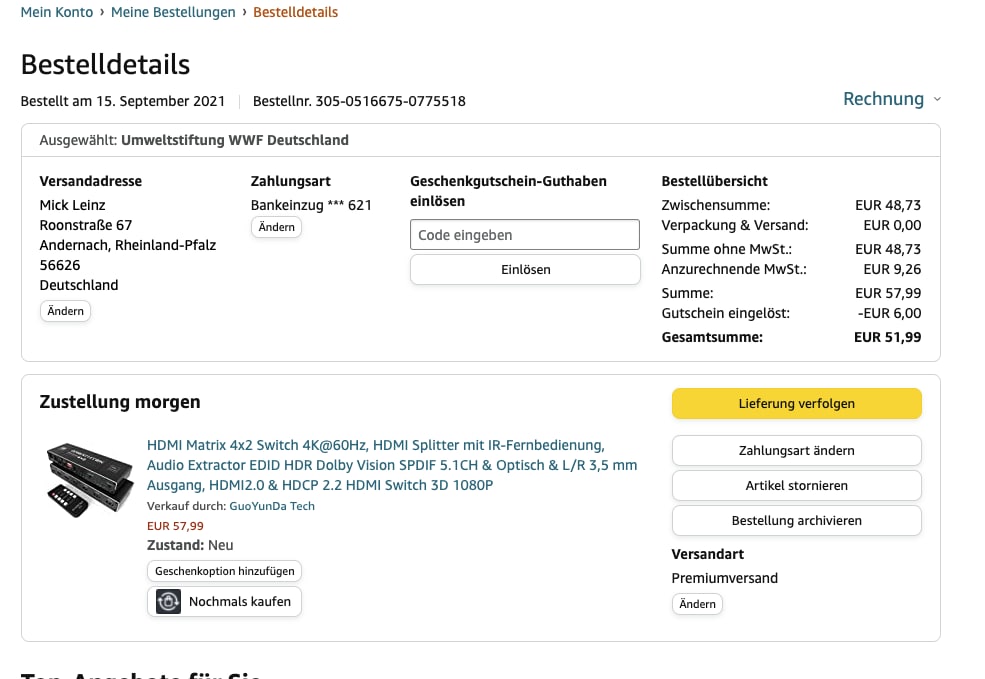Image resolution: width=985 pixels, height=679 pixels.
Task: Change the shipping address with Ändern
Action: pyautogui.click(x=65, y=311)
